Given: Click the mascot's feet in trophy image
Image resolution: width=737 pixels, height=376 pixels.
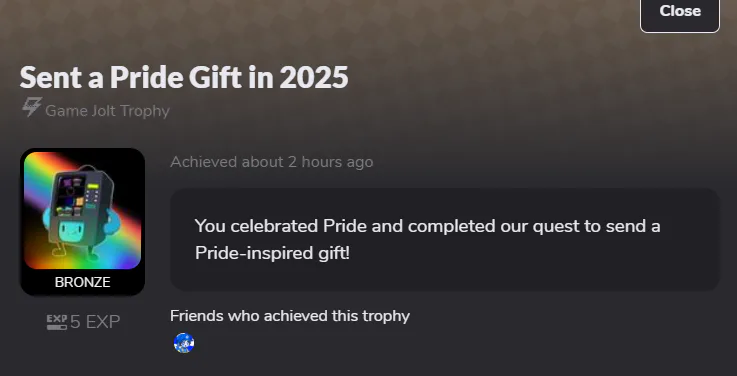Looking at the screenshot, I should (x=75, y=254).
